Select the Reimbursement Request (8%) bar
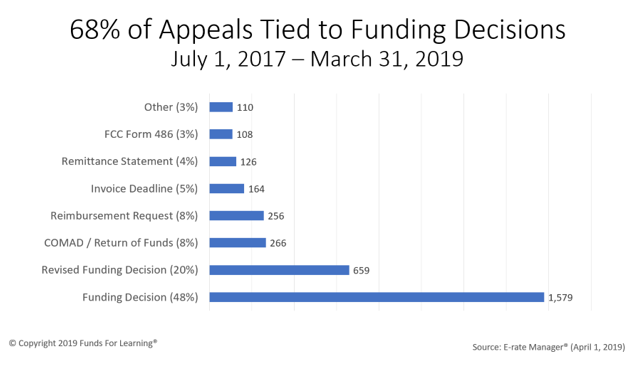640x368 pixels. 237,215
